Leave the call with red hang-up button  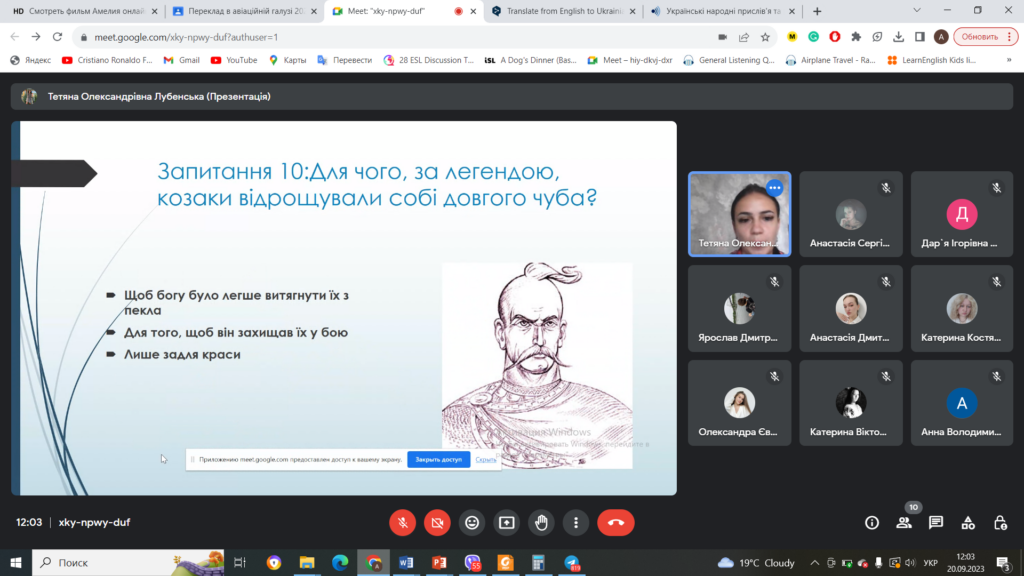pos(615,522)
